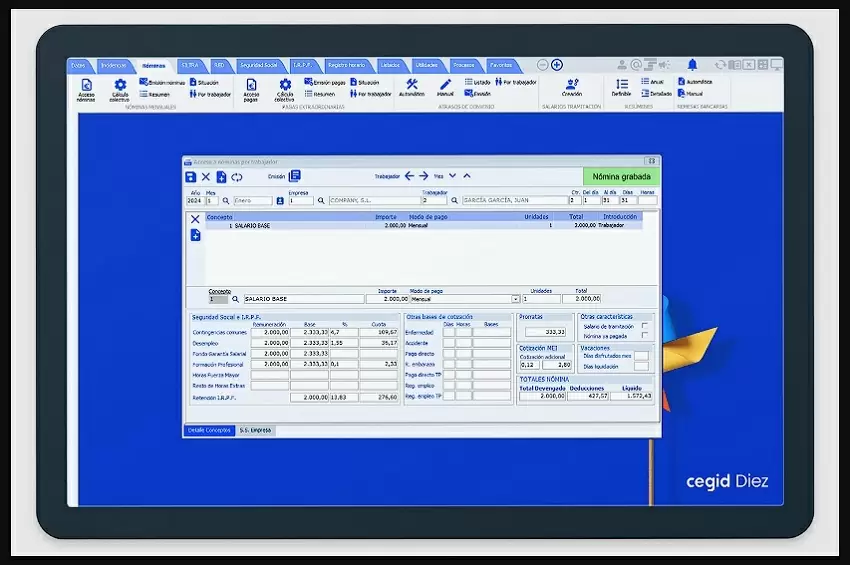Screen dimensions: 850x565
Task: Open Anual summary in Resúmenes
Action: [x=653, y=82]
